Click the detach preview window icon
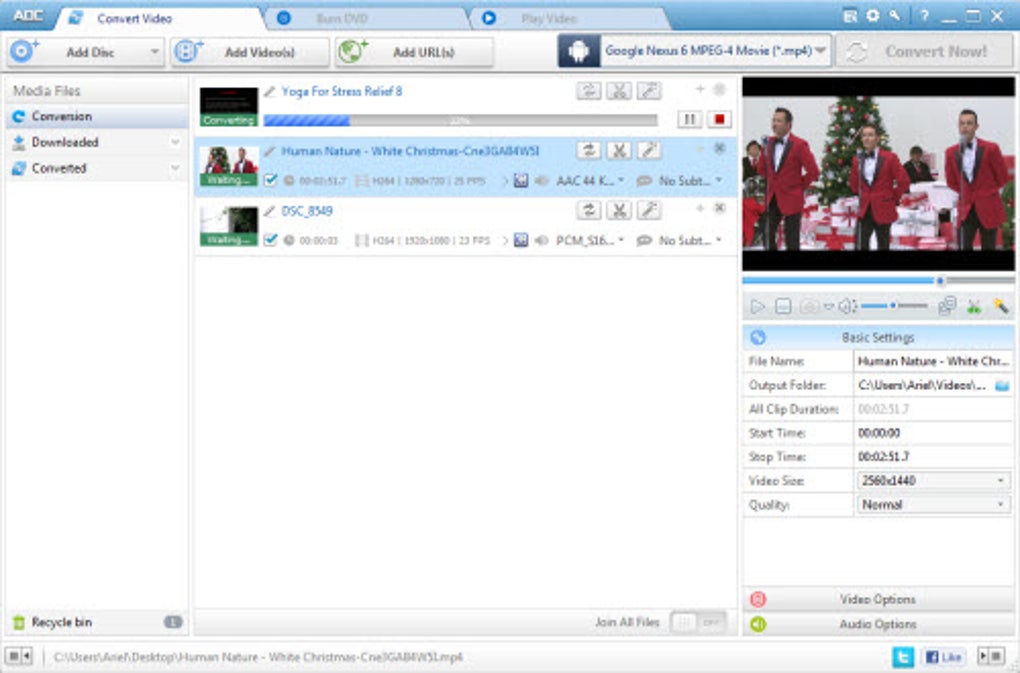The width and height of the screenshot is (1020, 673). coord(947,306)
